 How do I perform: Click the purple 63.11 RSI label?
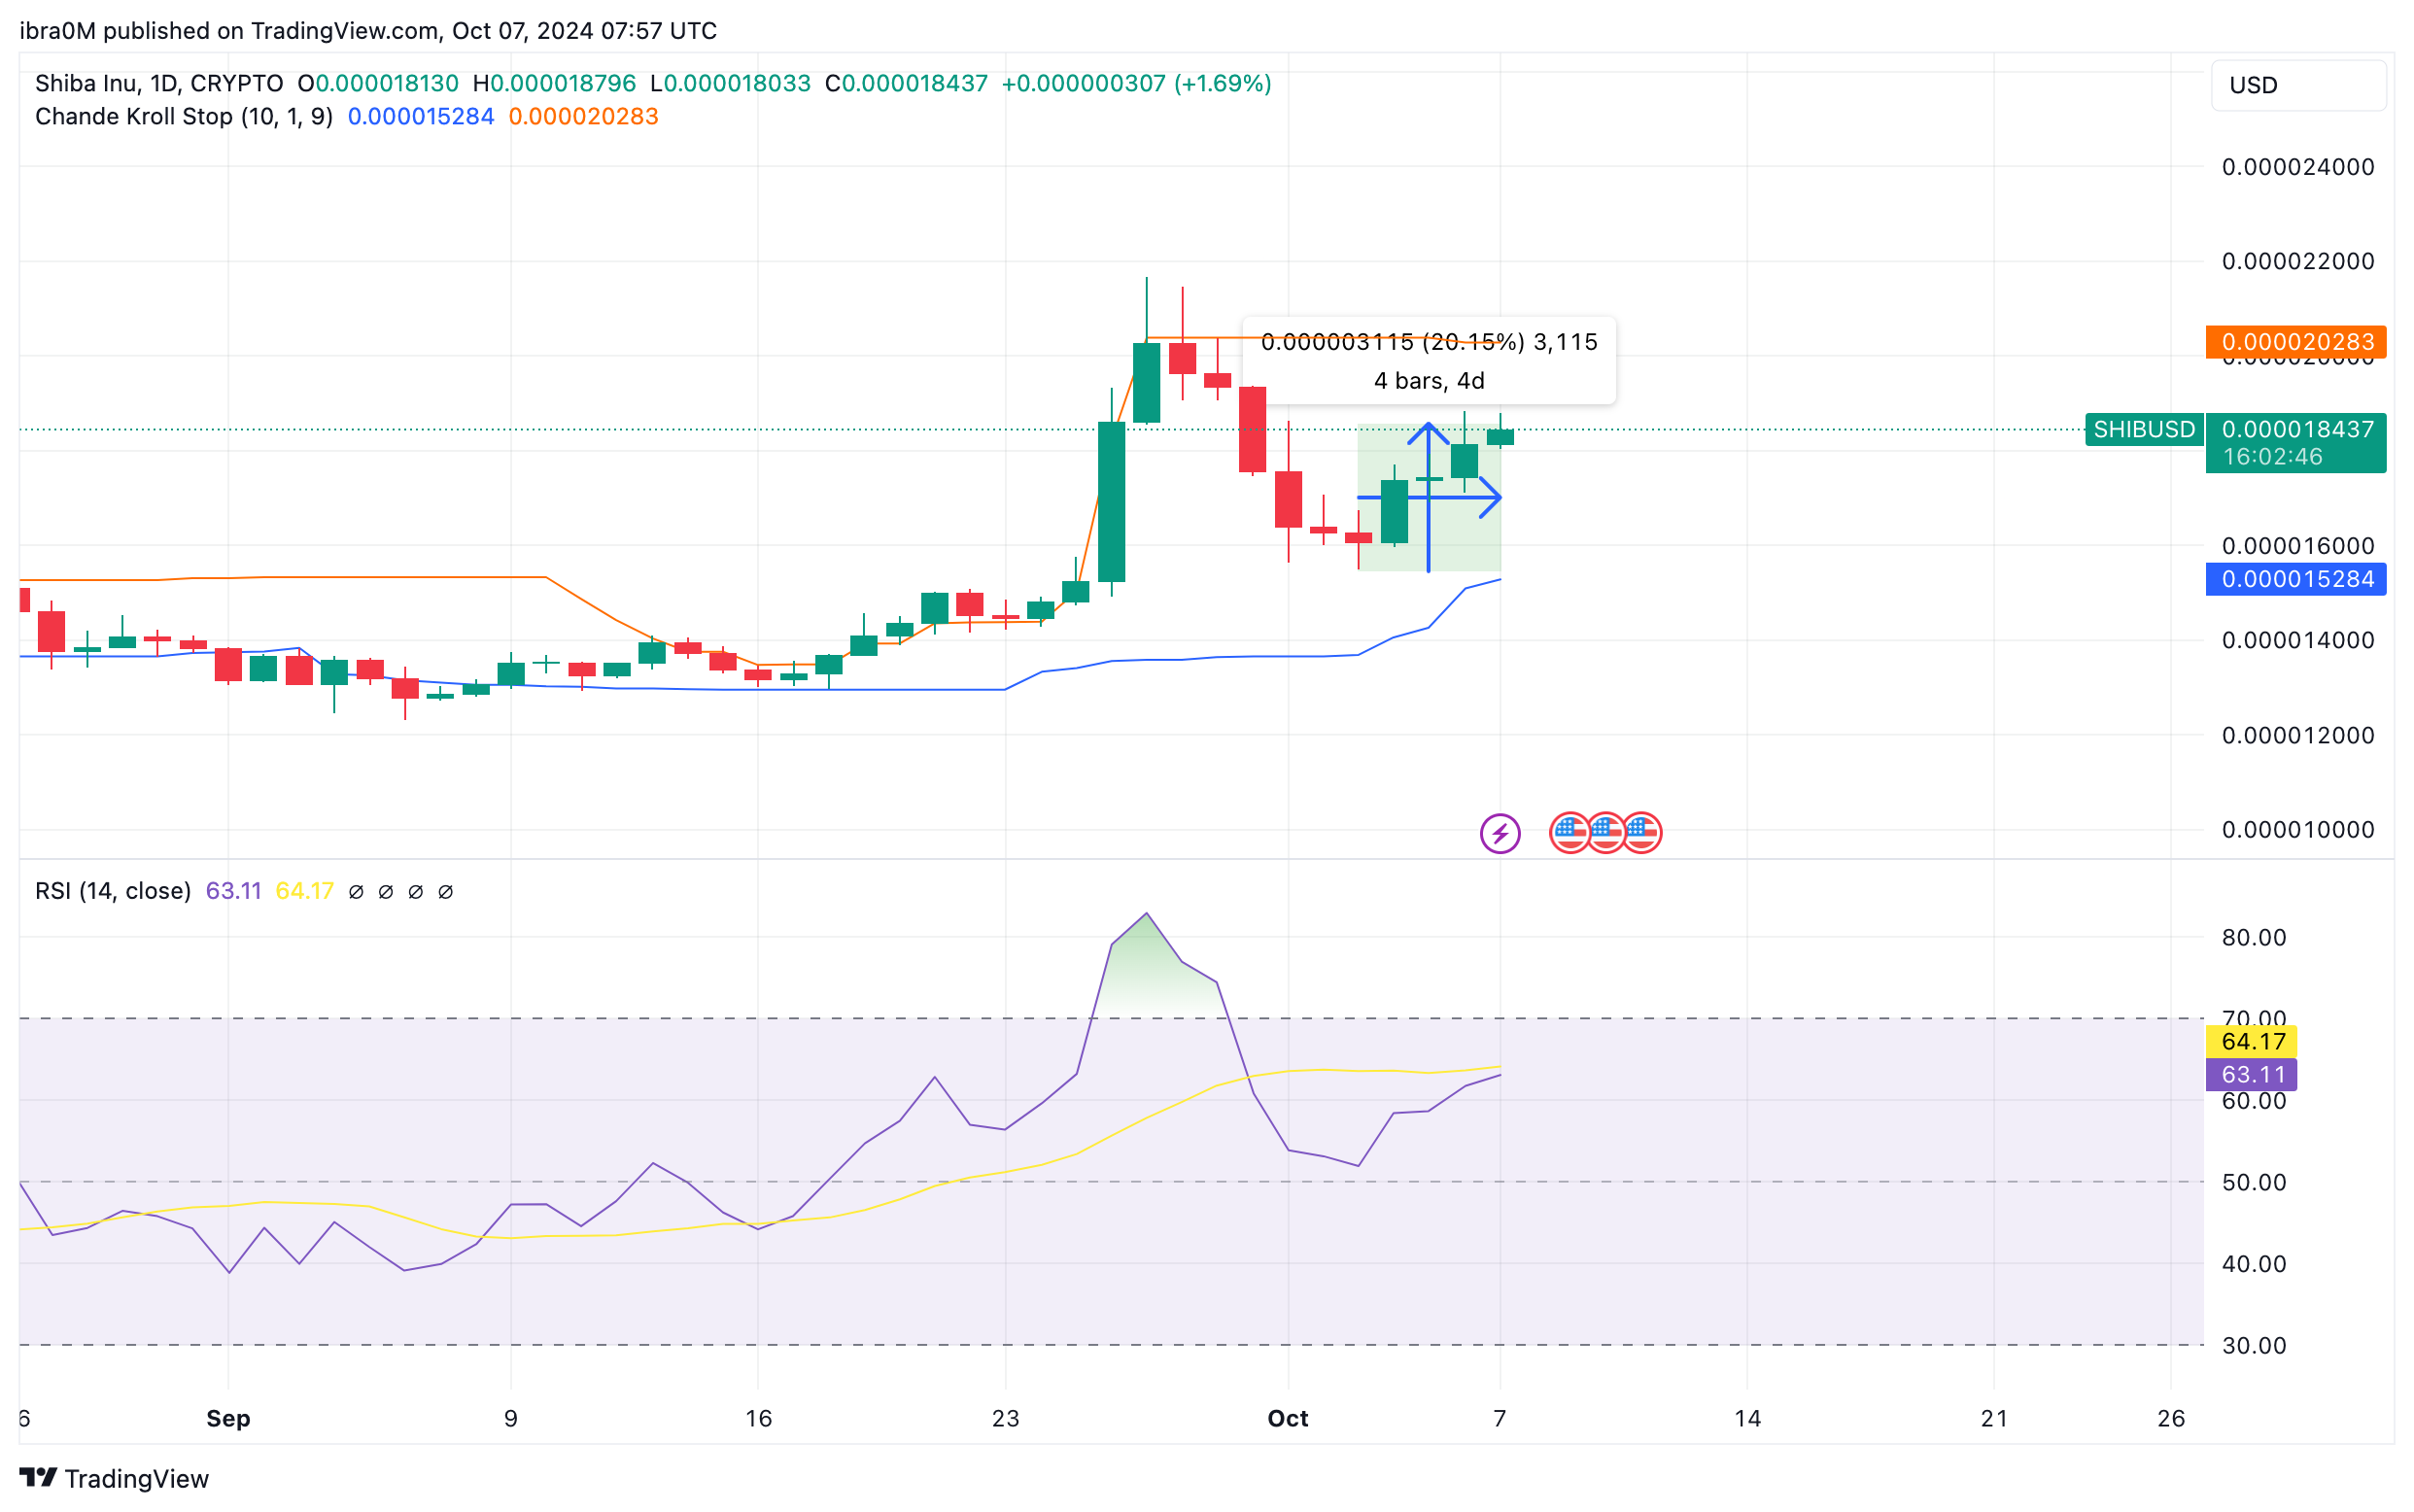click(2252, 1074)
